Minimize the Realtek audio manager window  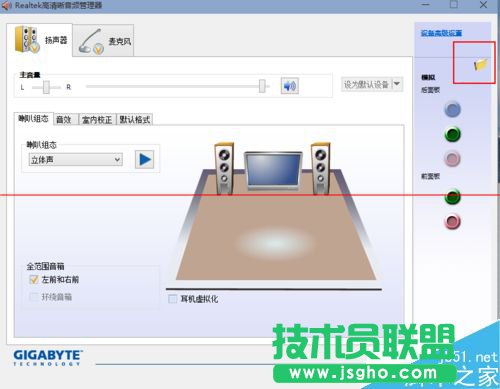pos(425,5)
